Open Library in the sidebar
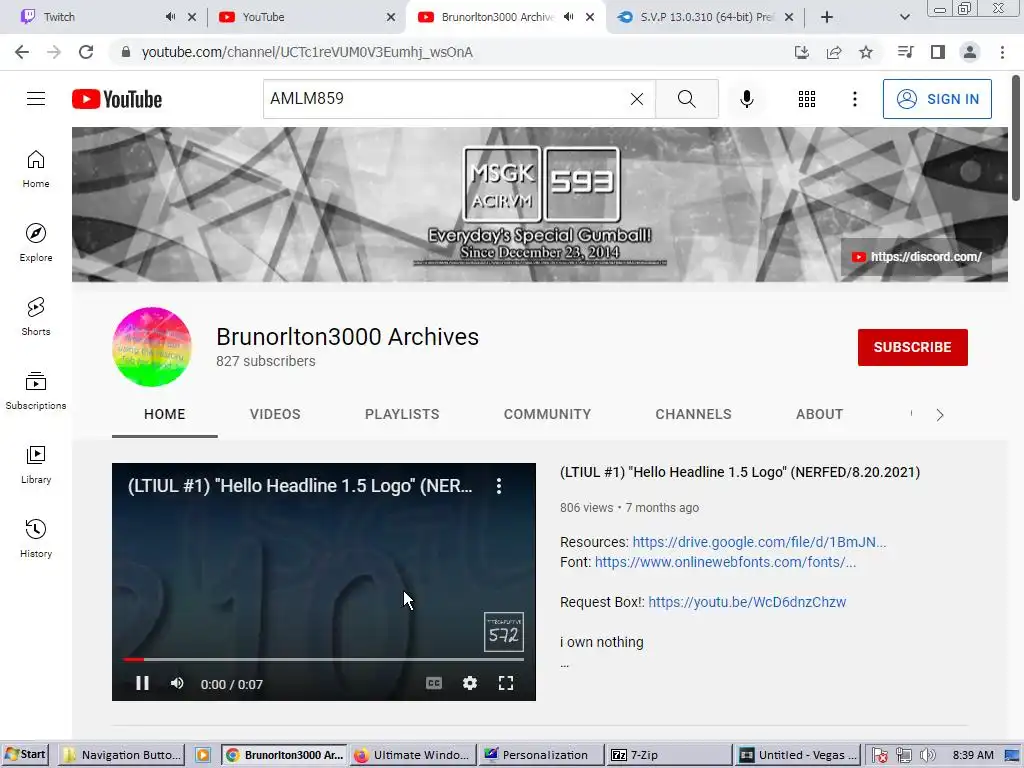Image resolution: width=1024 pixels, height=768 pixels. click(x=36, y=464)
